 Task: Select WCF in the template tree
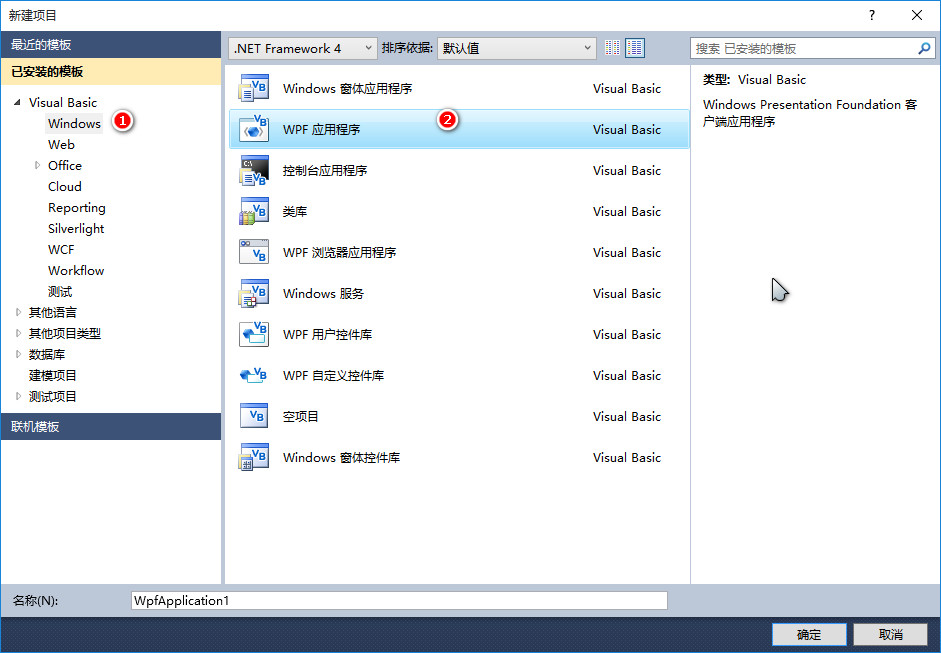click(x=61, y=250)
